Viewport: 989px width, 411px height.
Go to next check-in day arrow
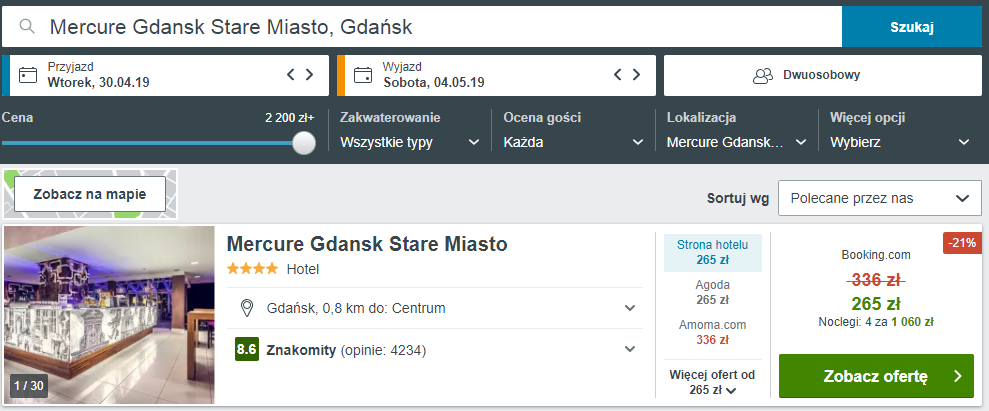310,75
